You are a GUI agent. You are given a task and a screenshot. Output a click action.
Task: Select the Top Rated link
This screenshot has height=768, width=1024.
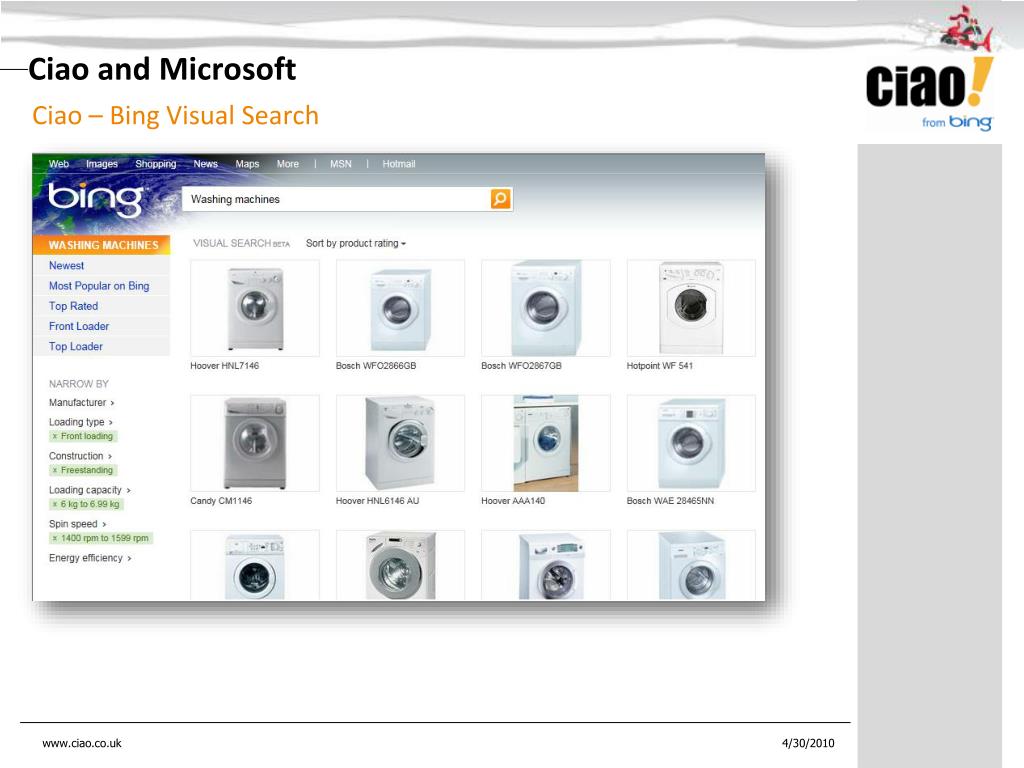(73, 306)
